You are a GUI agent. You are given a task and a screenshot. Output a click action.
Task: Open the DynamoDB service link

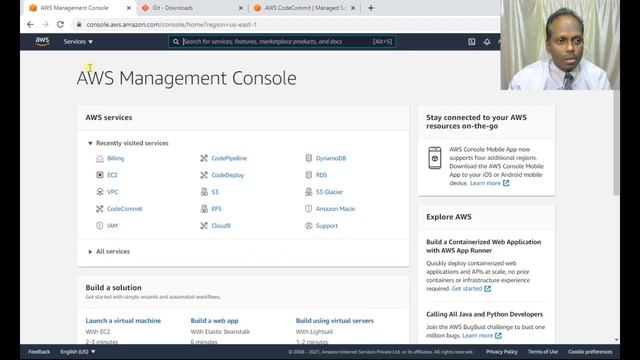point(331,158)
